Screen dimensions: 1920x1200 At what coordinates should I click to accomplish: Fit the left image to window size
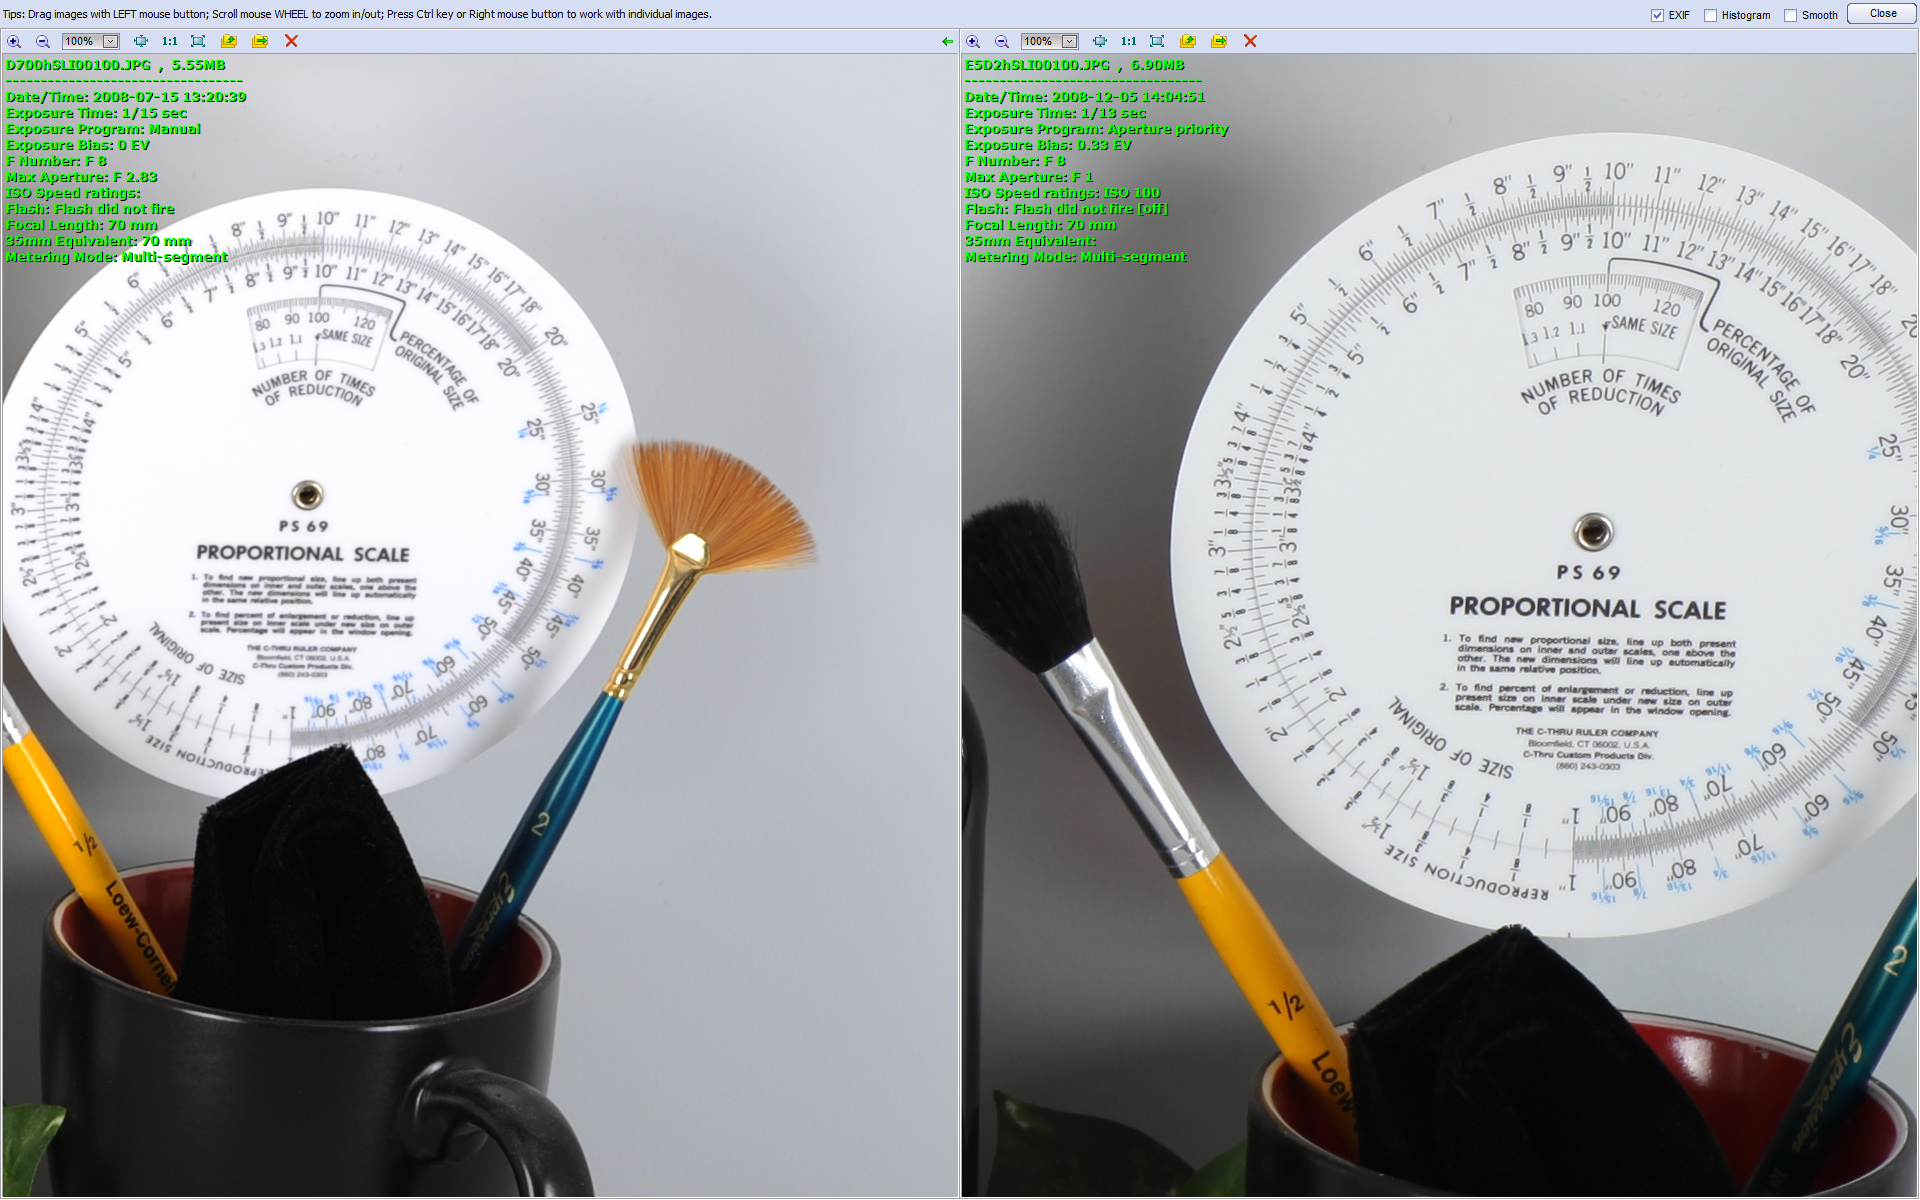click(141, 41)
